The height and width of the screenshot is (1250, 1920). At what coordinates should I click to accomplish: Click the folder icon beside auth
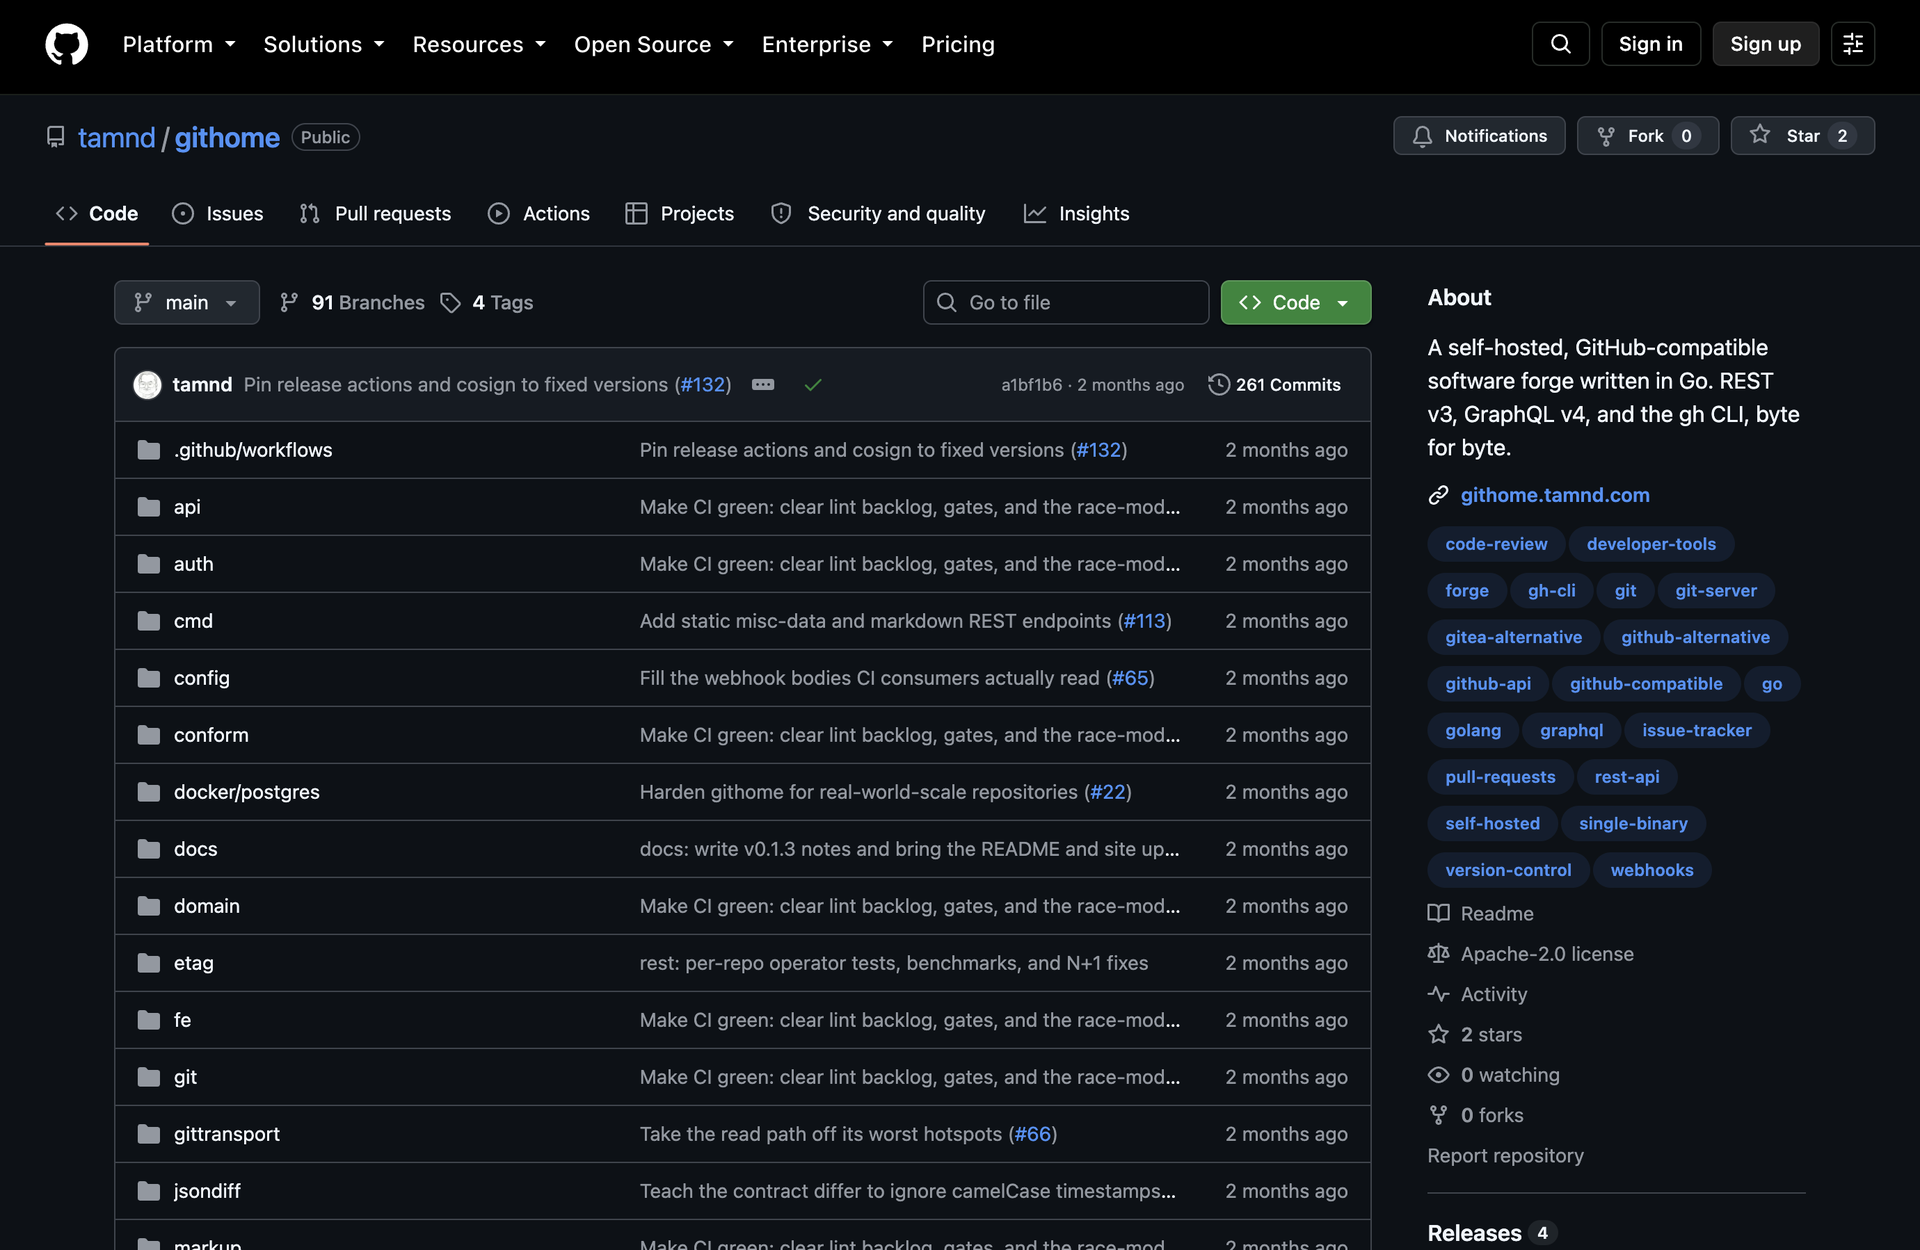(x=149, y=564)
